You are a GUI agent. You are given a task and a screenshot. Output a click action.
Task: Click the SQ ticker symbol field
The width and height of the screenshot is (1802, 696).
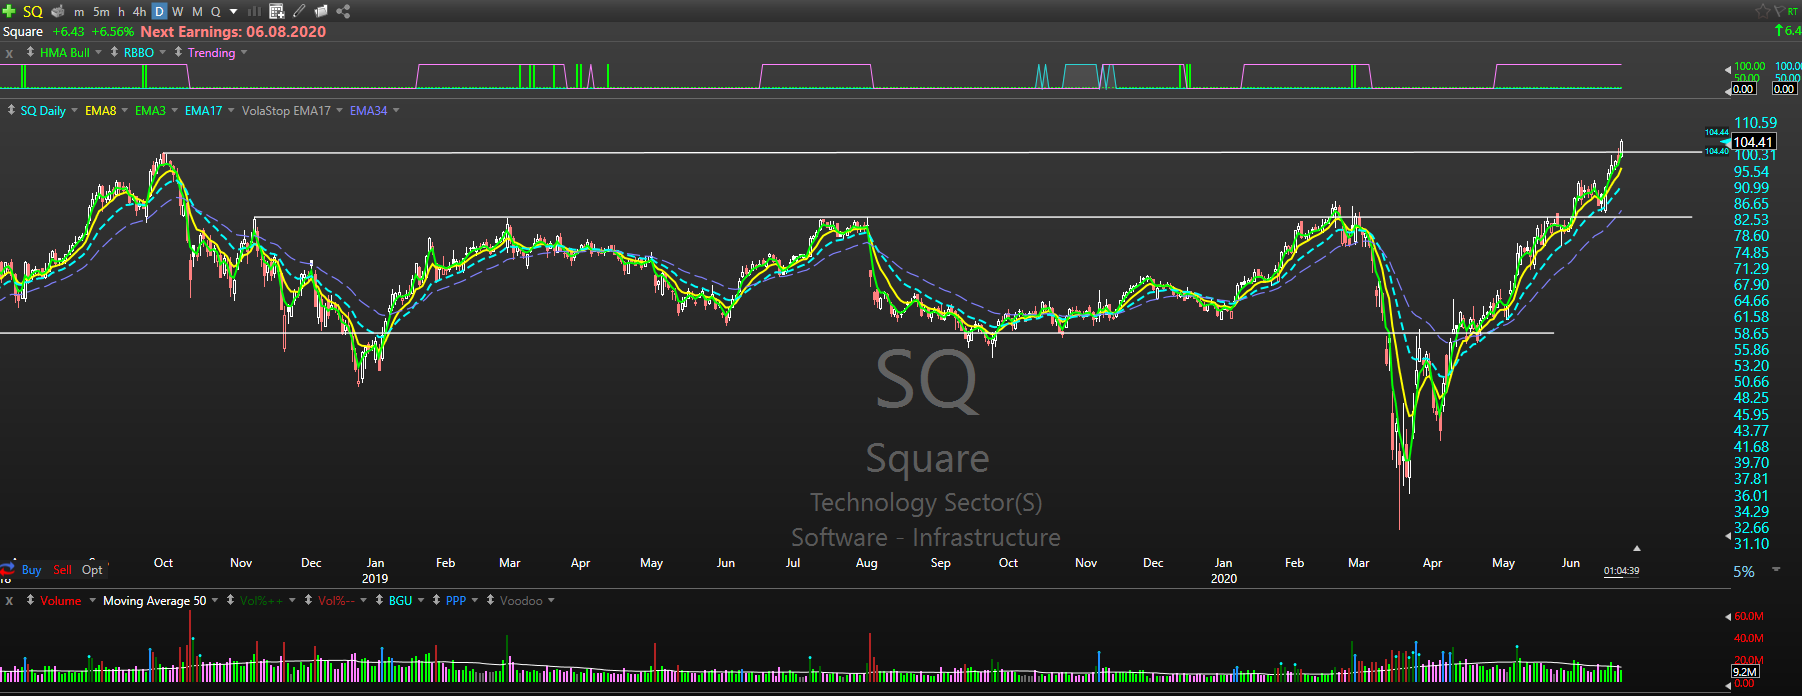(33, 11)
